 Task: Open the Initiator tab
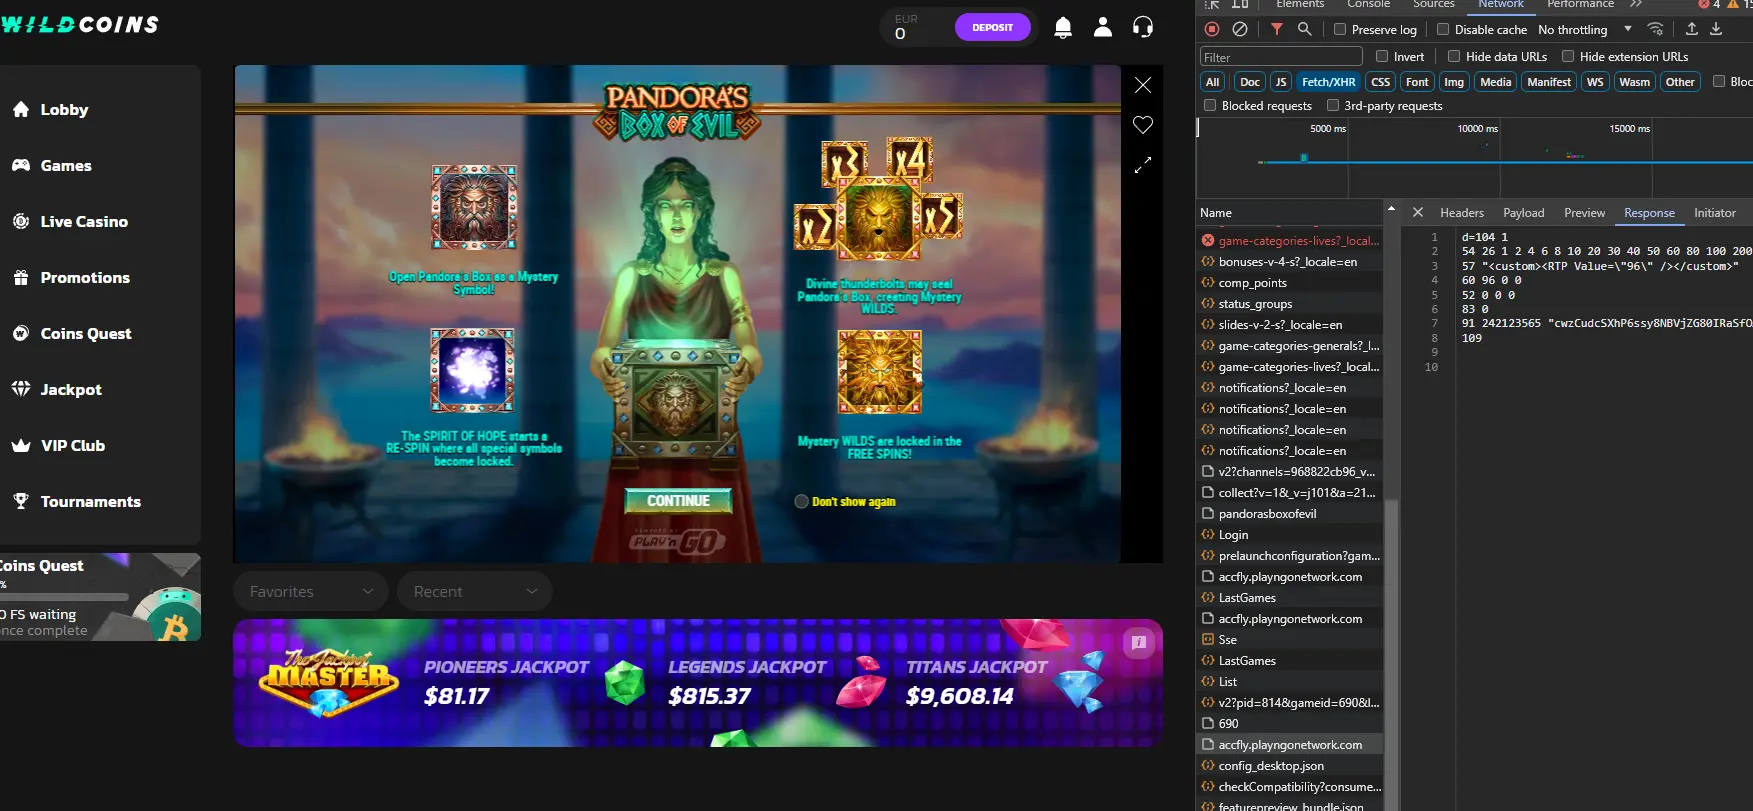click(x=1715, y=213)
